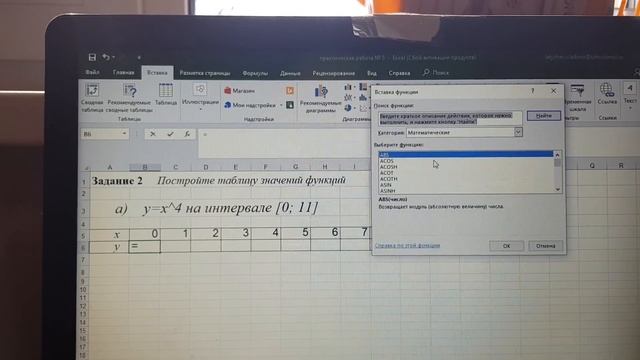Image resolution: width=640 pixels, height=360 pixels.
Task: Click the Найти button in the dialog
Action: [x=543, y=116]
